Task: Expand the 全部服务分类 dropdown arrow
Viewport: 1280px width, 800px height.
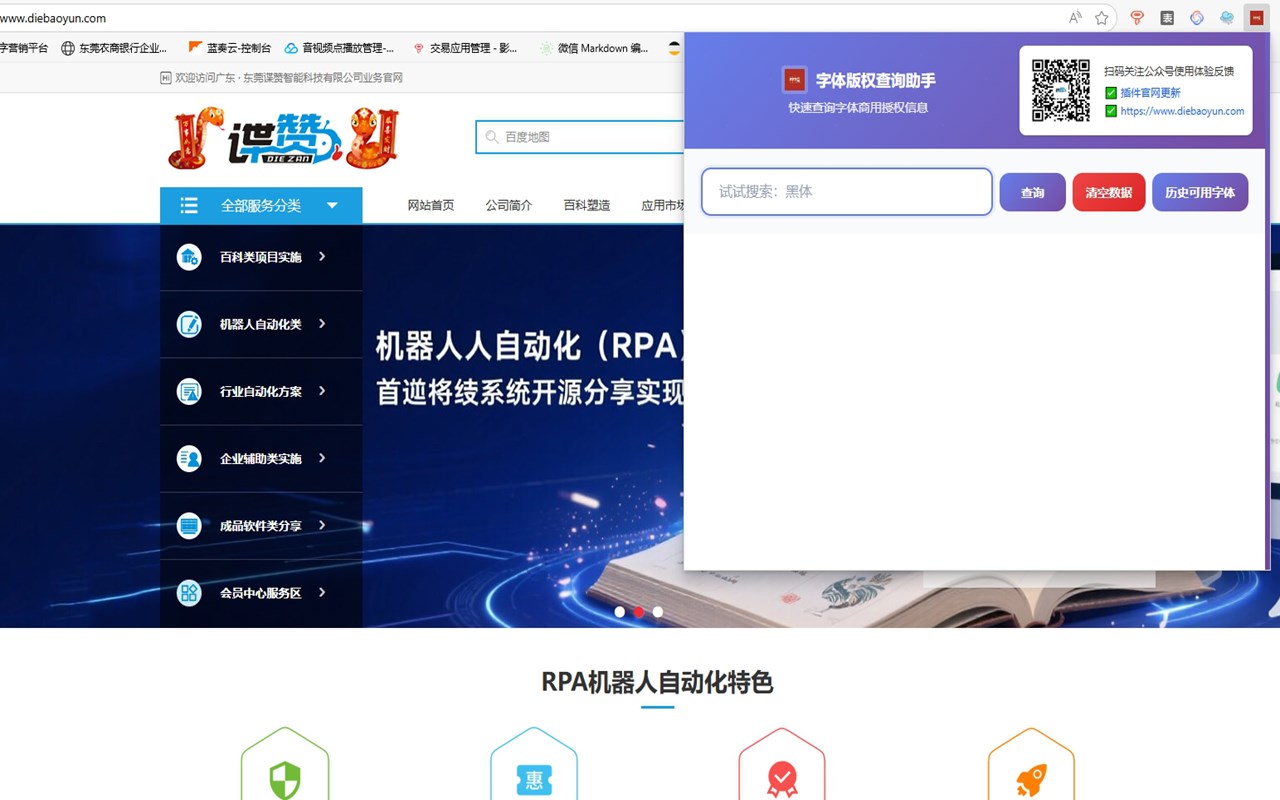Action: coord(332,205)
